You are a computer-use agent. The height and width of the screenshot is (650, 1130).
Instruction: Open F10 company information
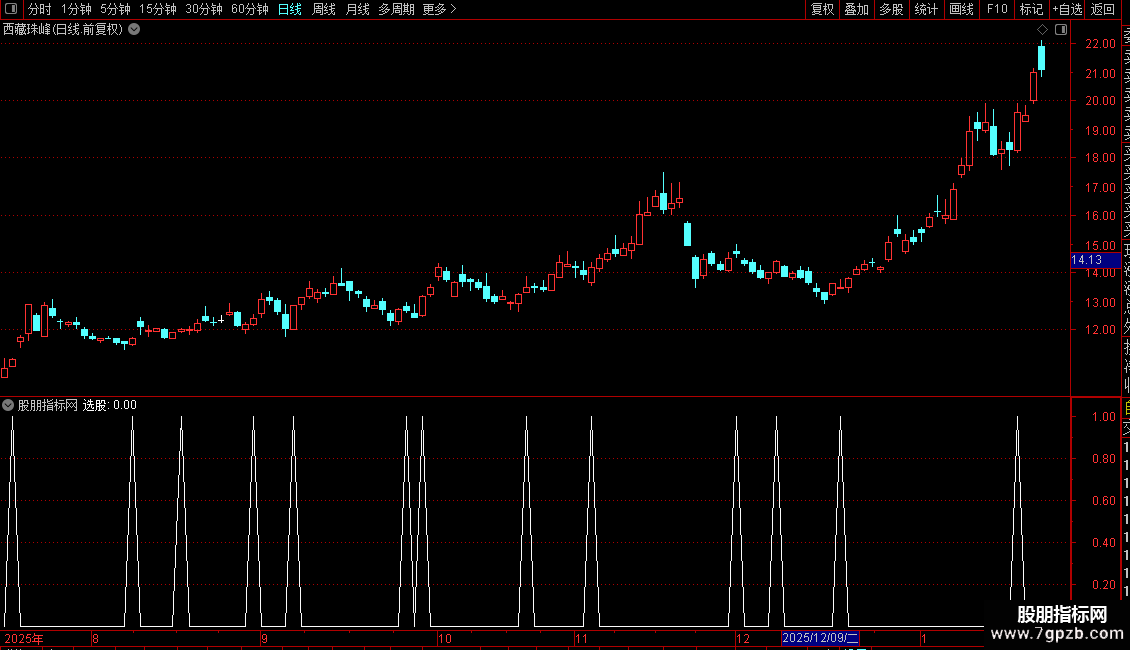(997, 9)
